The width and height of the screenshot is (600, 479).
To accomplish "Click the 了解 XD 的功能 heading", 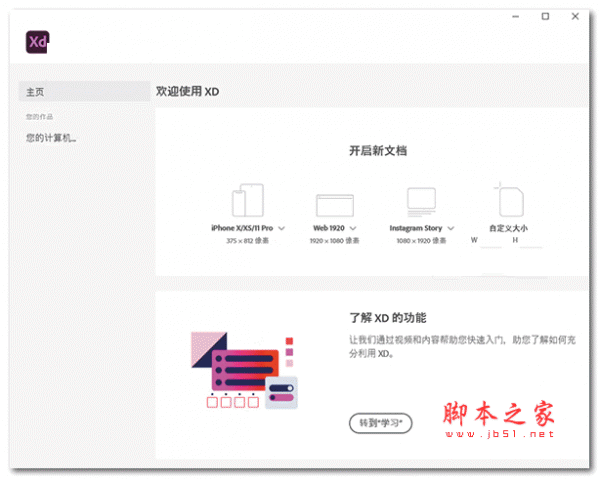I will pos(388,318).
